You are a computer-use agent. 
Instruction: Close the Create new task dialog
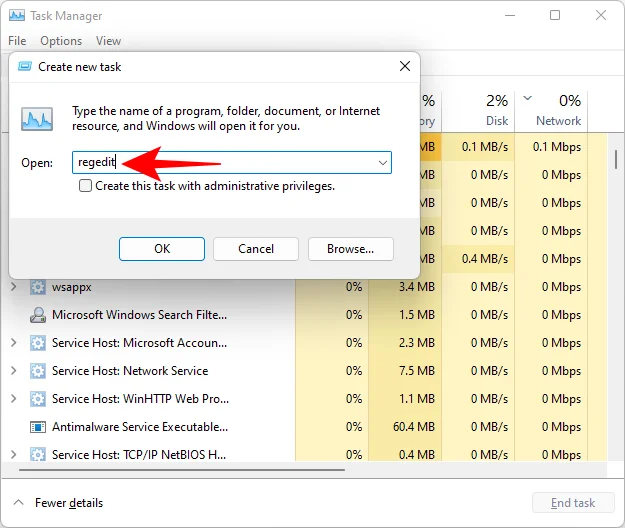(x=405, y=66)
